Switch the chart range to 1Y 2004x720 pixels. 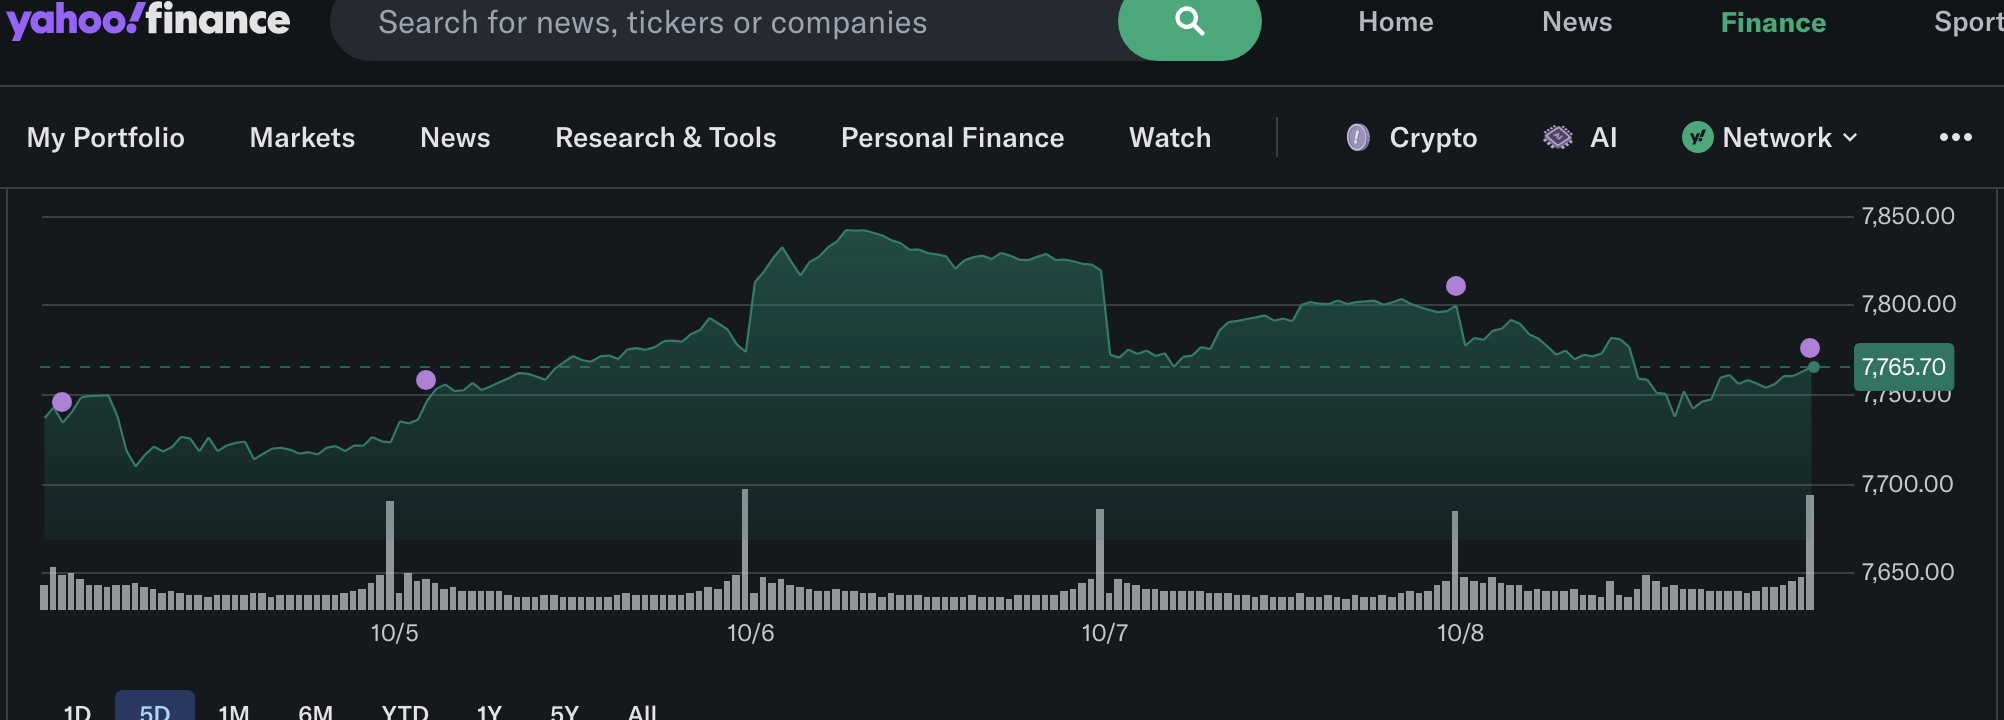(489, 711)
